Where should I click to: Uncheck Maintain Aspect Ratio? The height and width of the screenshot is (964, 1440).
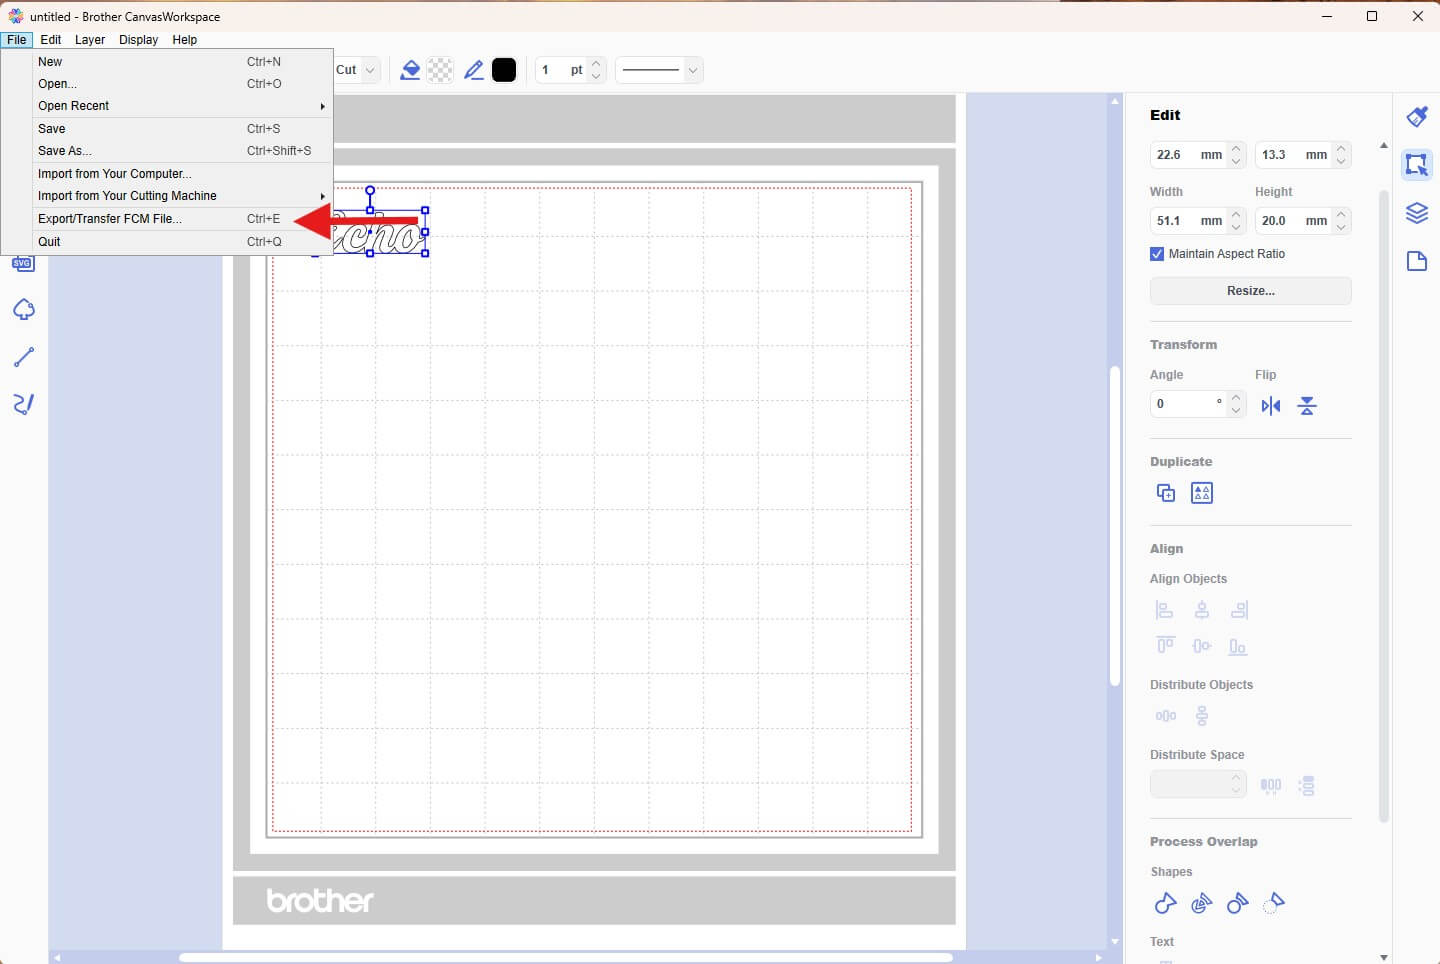1156,254
